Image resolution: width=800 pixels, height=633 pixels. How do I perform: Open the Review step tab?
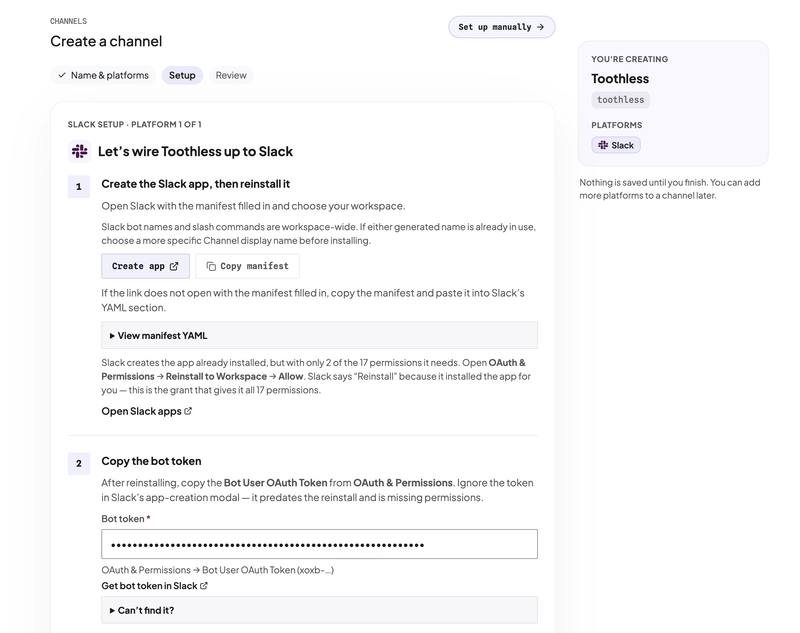(x=231, y=75)
